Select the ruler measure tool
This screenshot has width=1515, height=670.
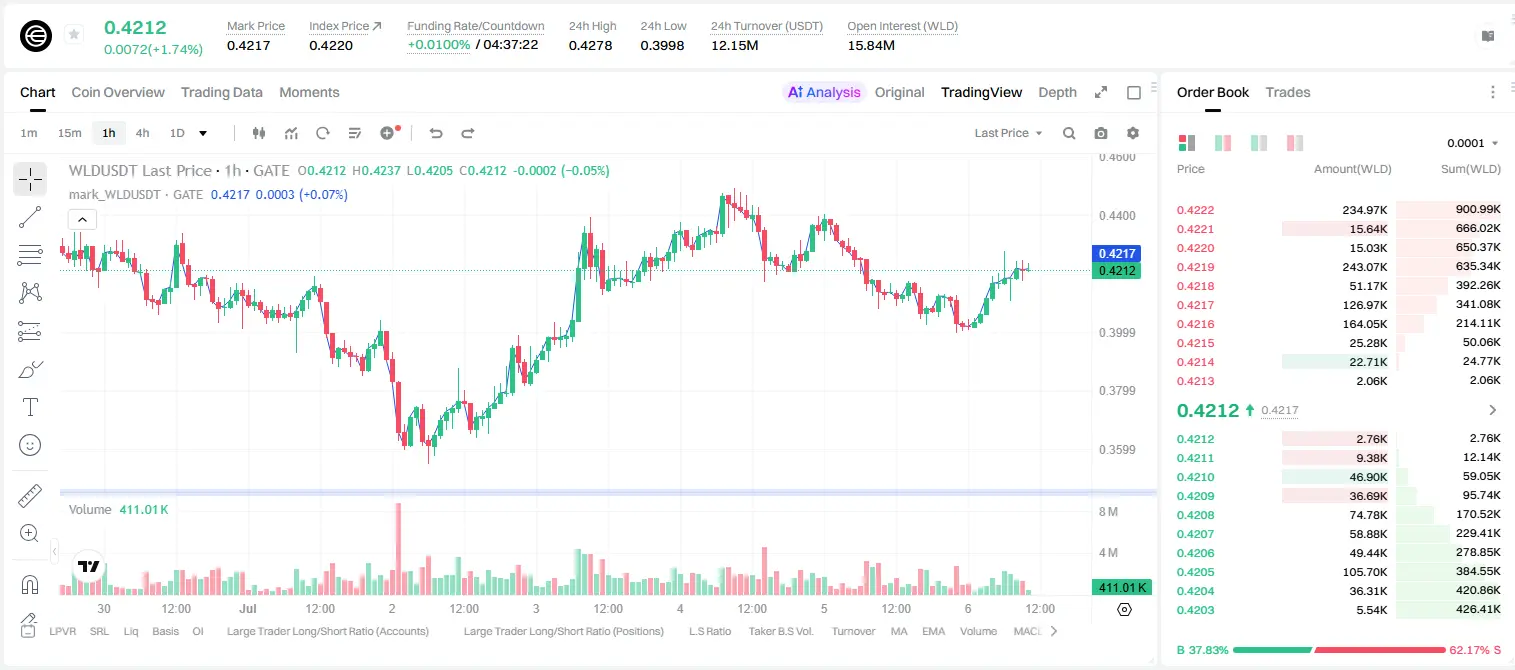[x=30, y=496]
